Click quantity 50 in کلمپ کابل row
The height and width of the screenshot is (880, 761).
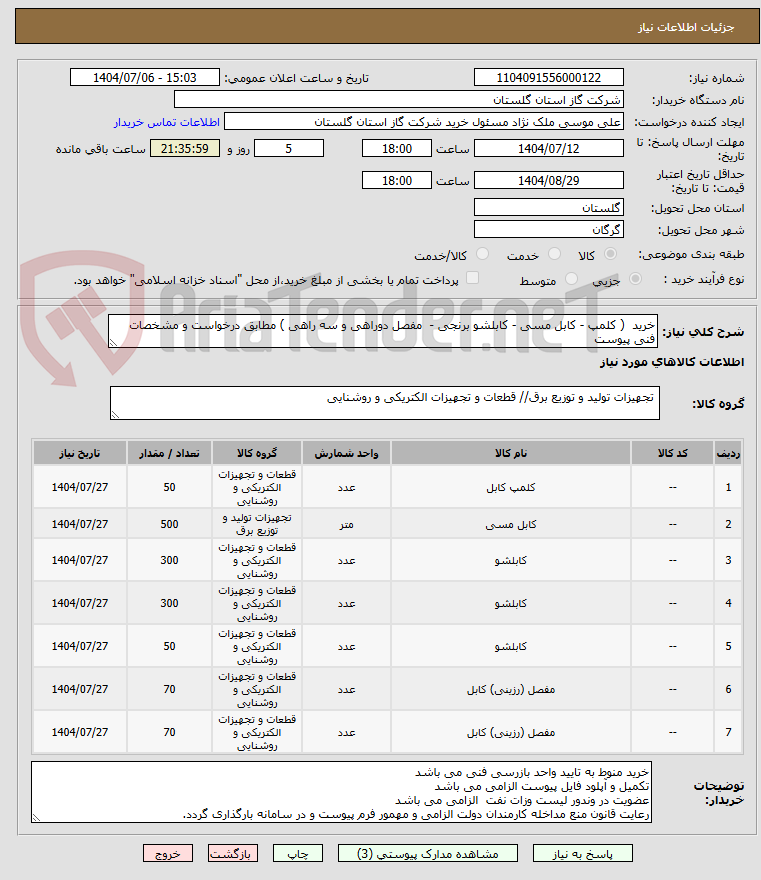pyautogui.click(x=169, y=488)
